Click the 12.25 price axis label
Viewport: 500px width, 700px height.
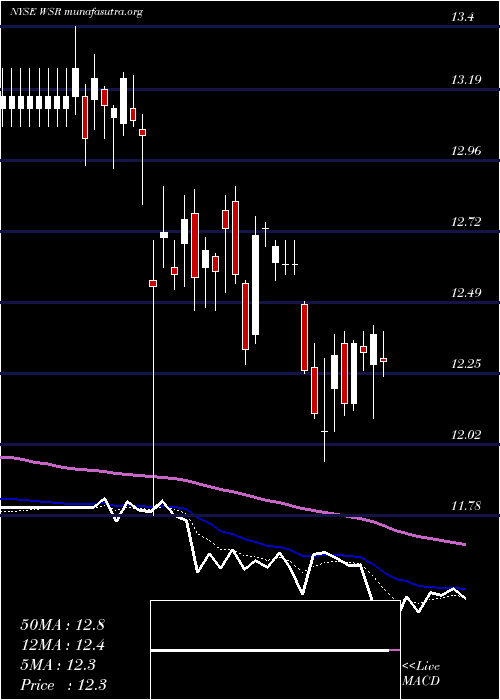pos(467,364)
